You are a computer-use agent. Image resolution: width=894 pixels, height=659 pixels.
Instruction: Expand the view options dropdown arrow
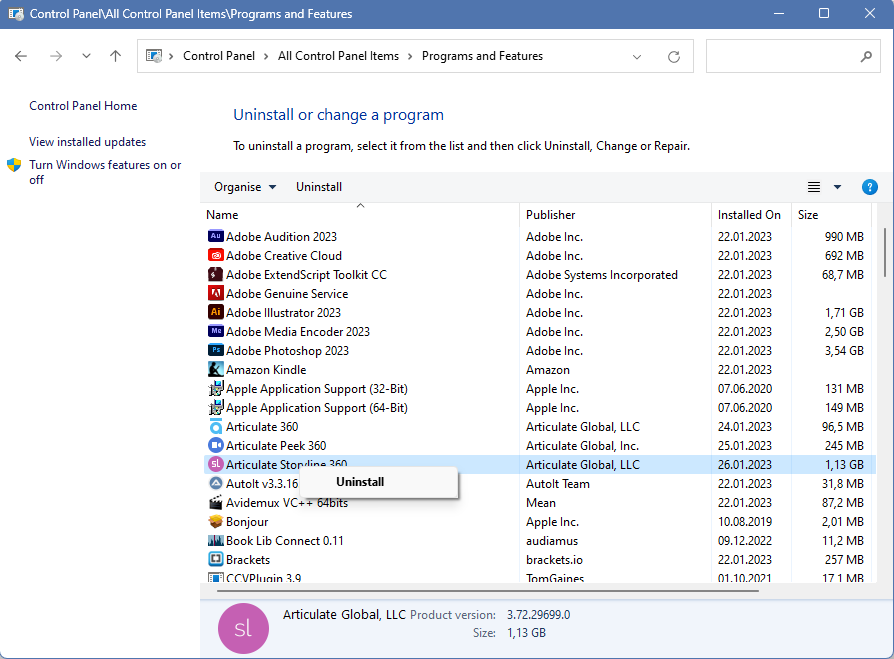[837, 187]
